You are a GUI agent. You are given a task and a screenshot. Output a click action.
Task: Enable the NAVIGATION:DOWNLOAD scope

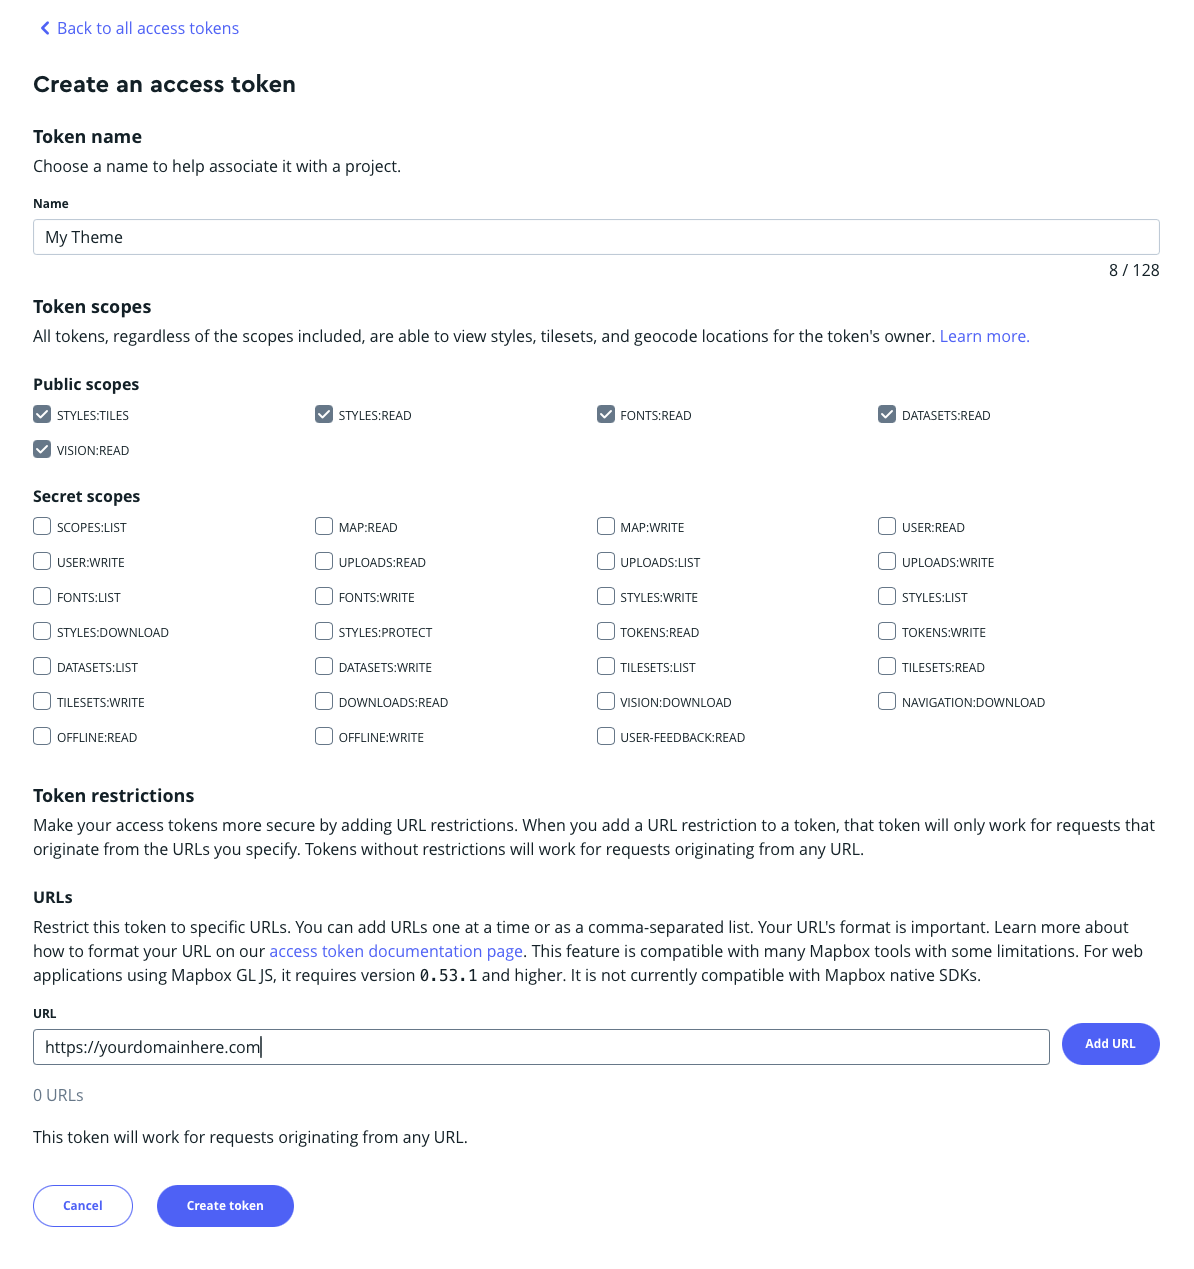pos(887,701)
